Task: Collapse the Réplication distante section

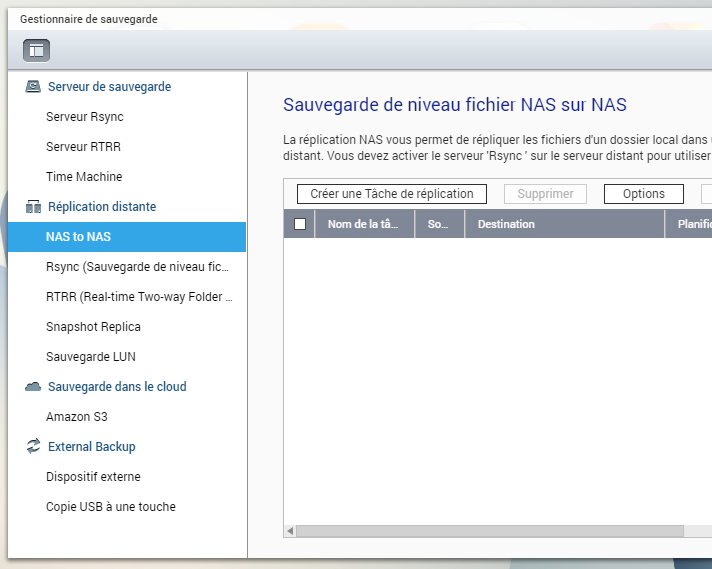Action: pos(102,207)
